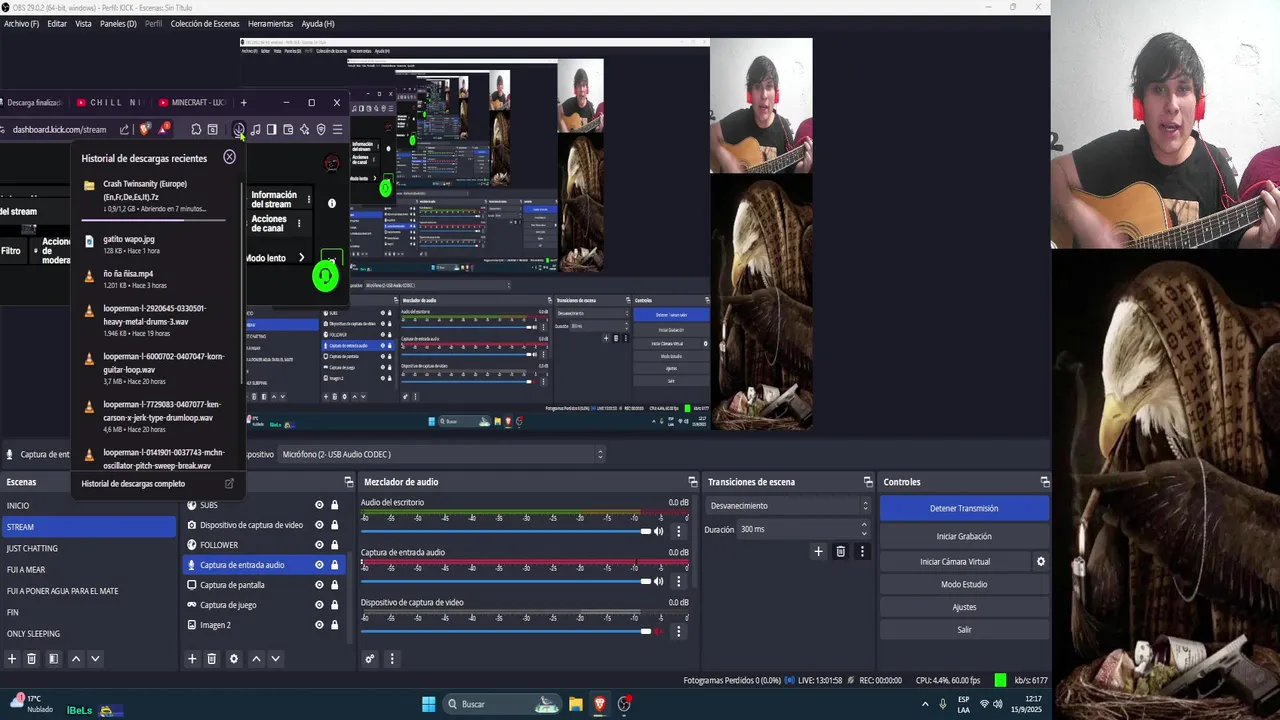
Task: Expand Modo lento chevron in captured browser
Action: click(301, 258)
